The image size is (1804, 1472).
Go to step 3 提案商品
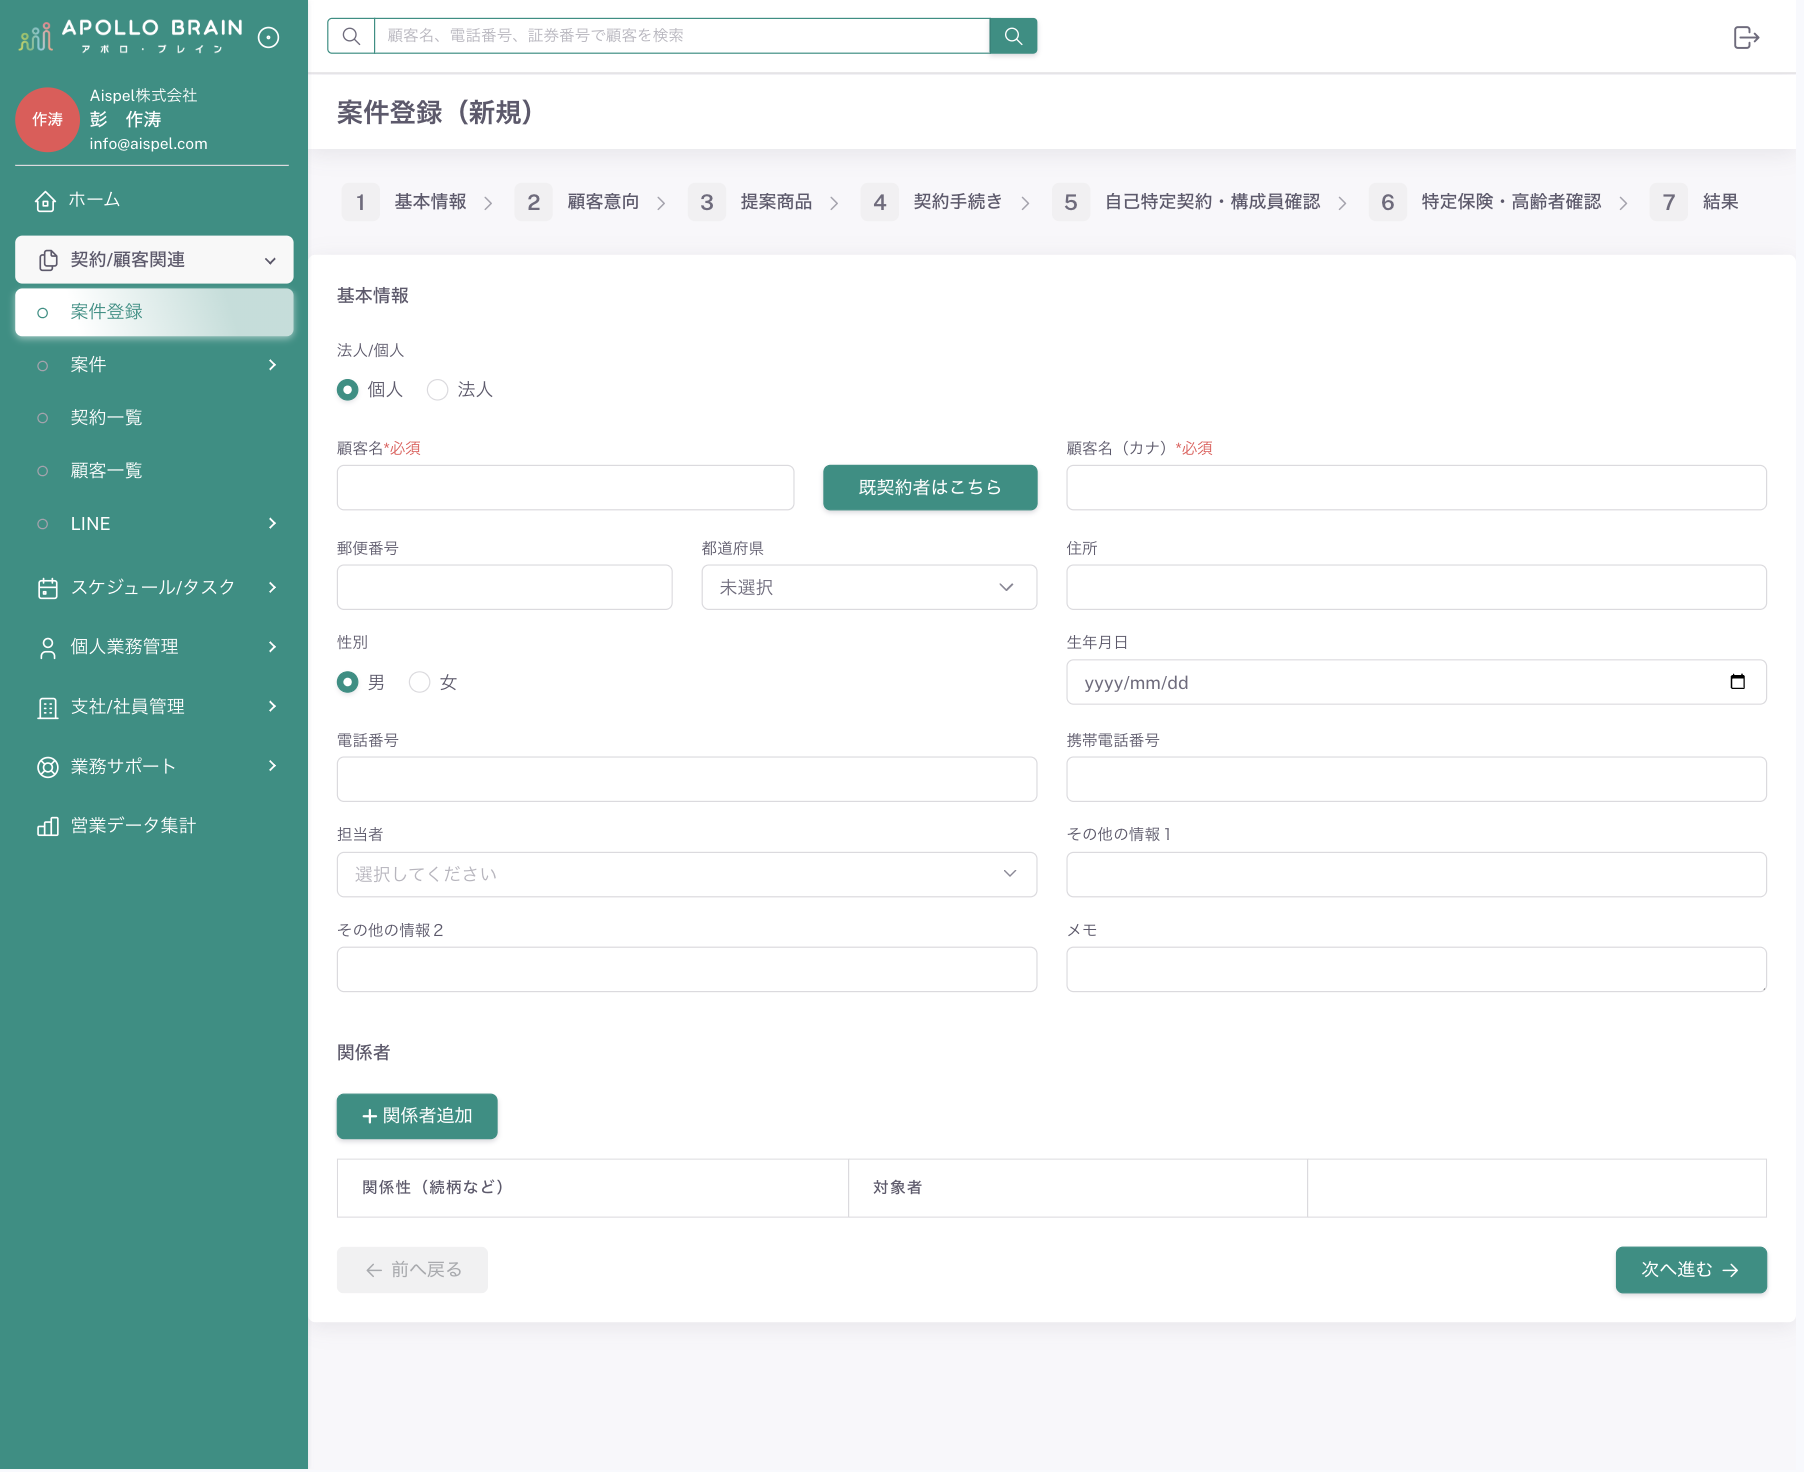pos(751,202)
